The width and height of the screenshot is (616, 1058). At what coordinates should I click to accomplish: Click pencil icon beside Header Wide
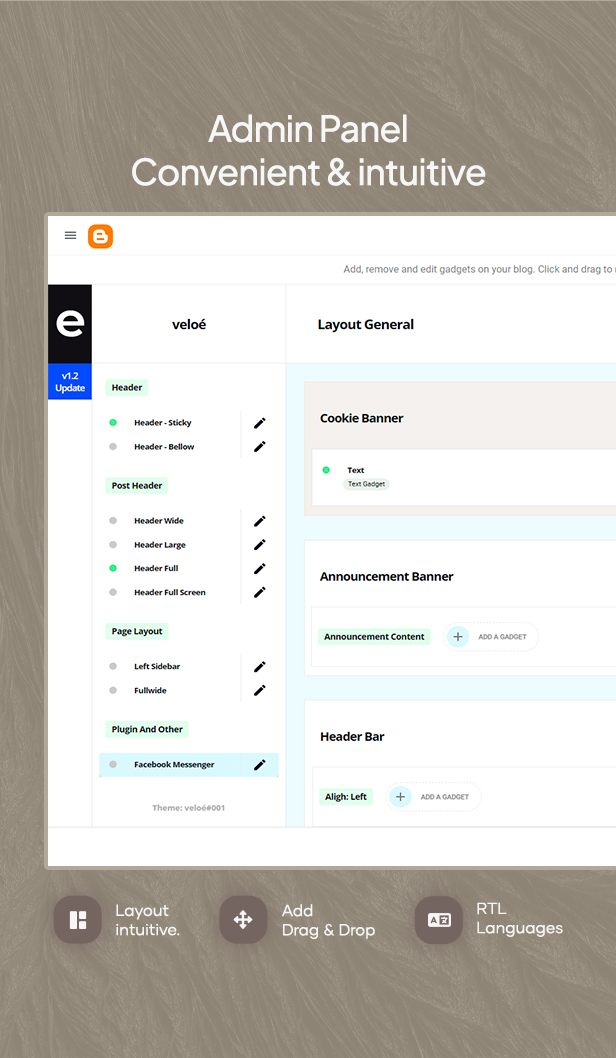click(260, 521)
